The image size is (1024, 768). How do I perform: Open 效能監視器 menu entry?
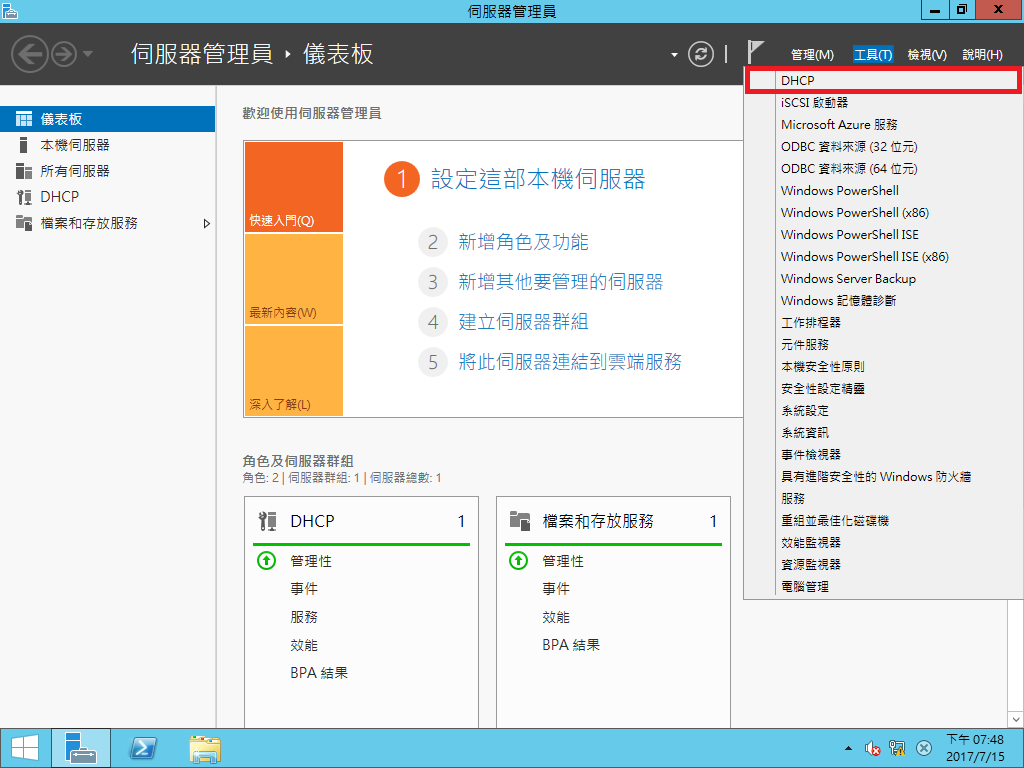click(884, 543)
